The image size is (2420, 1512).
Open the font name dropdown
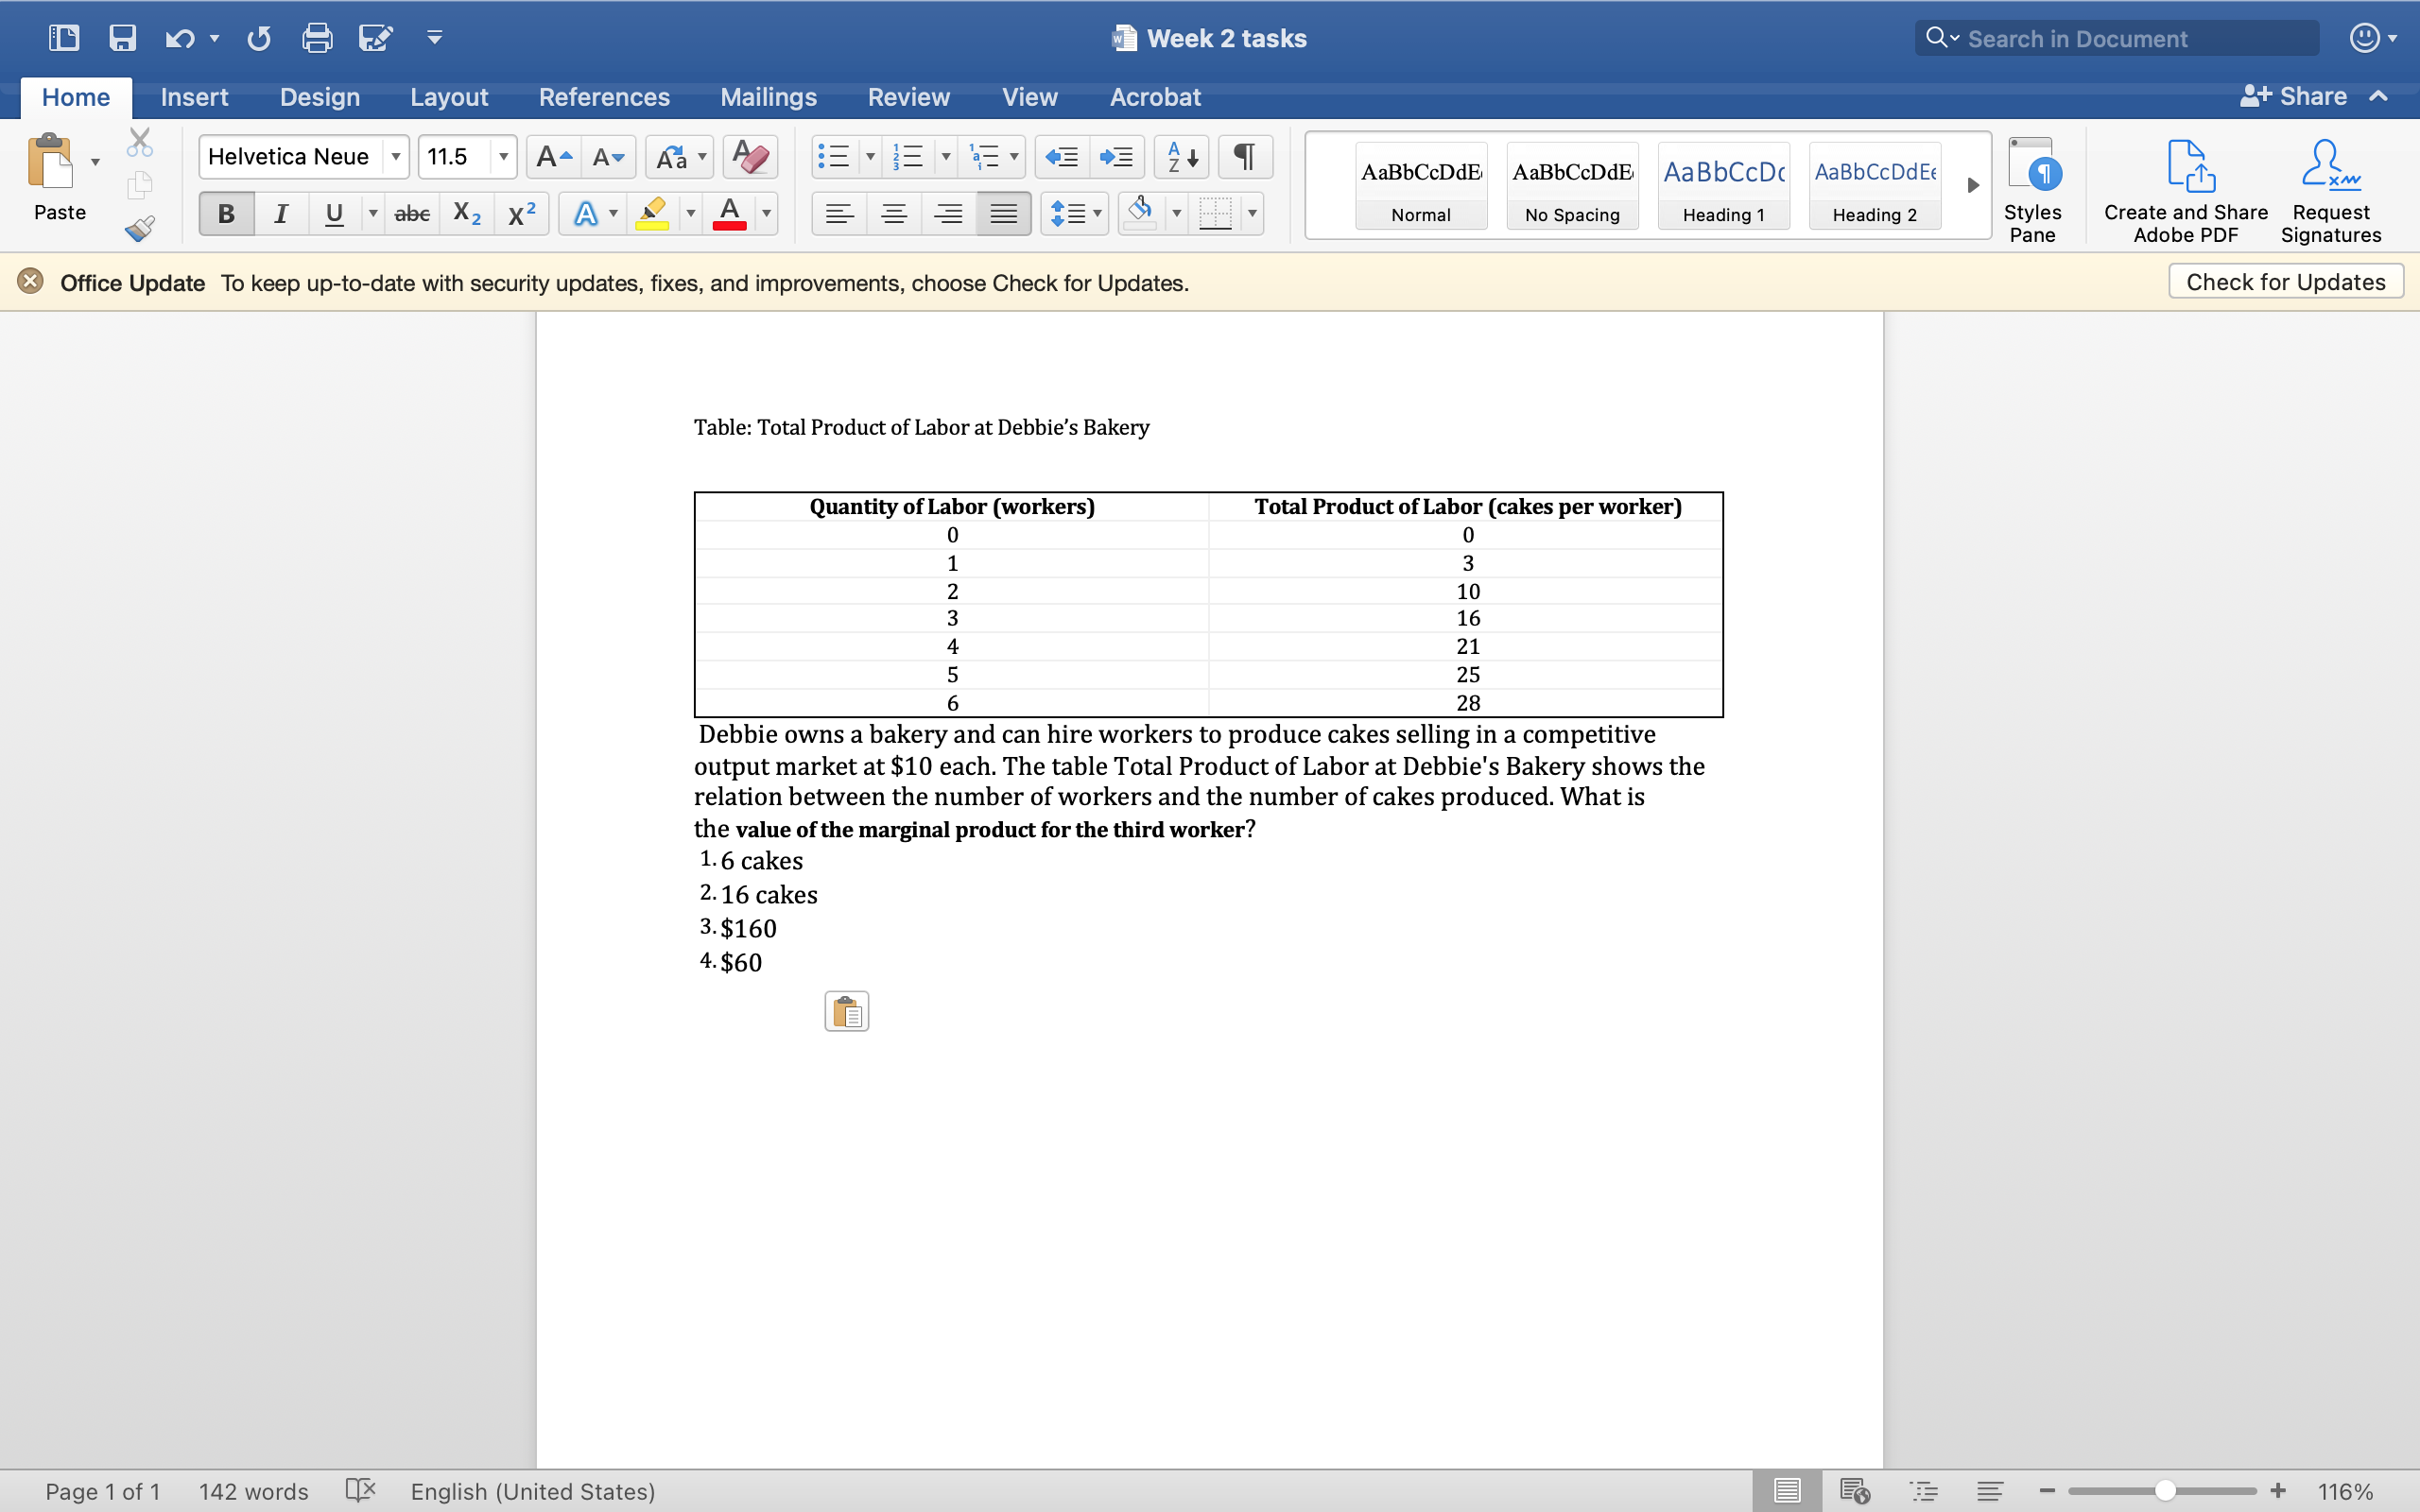coord(395,156)
